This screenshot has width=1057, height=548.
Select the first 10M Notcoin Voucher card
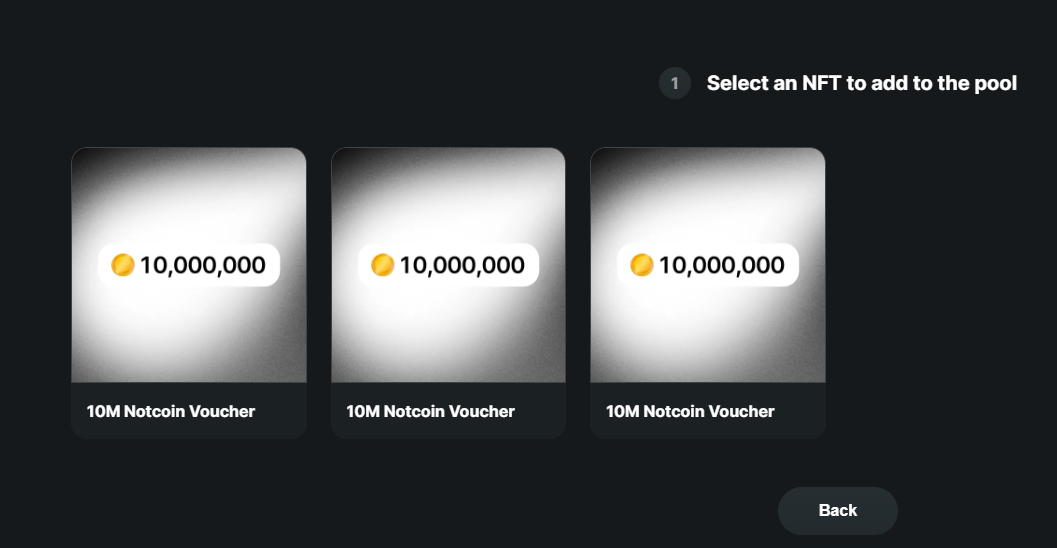coord(188,292)
